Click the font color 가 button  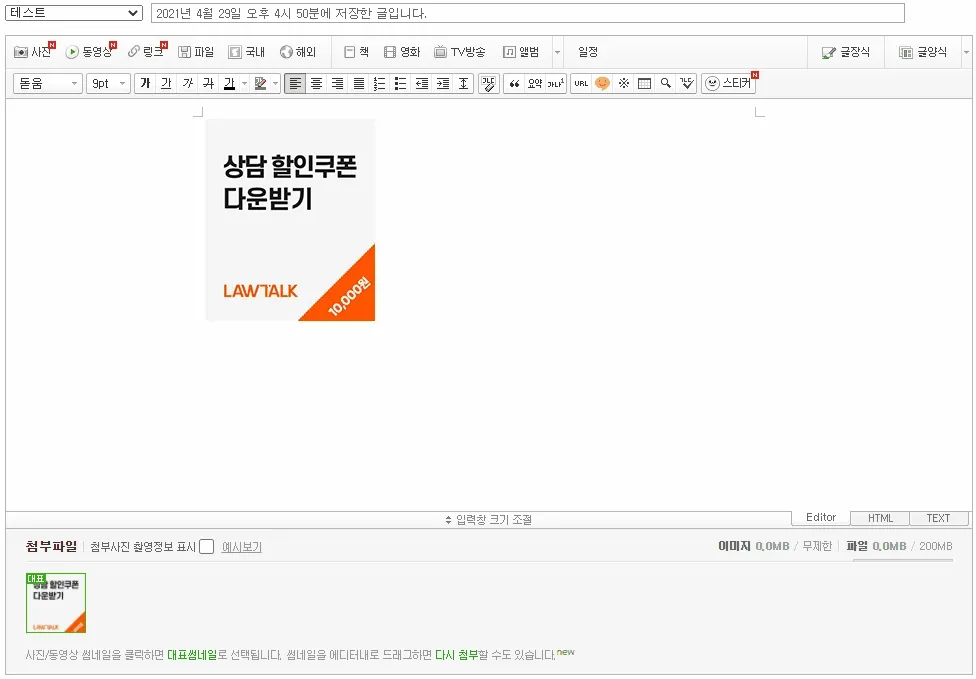pyautogui.click(x=230, y=83)
